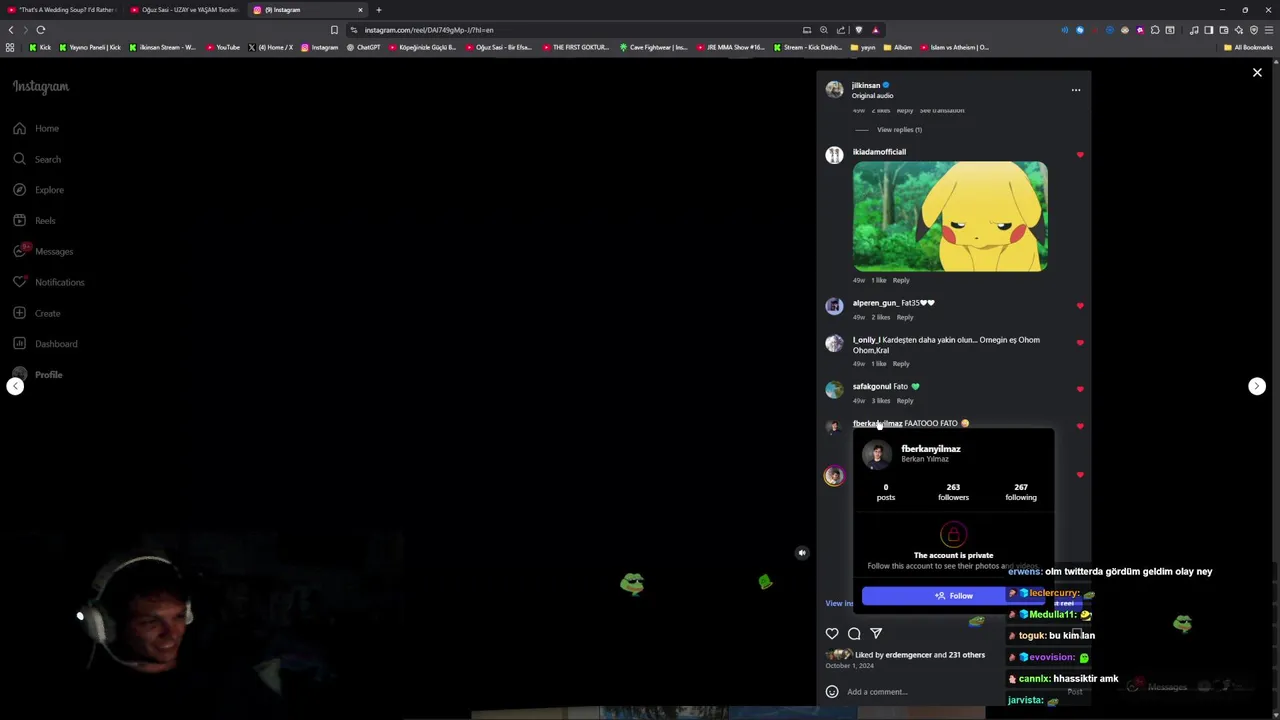1280x720 pixels.
Task: Open emoji picker in comment box
Action: point(832,692)
